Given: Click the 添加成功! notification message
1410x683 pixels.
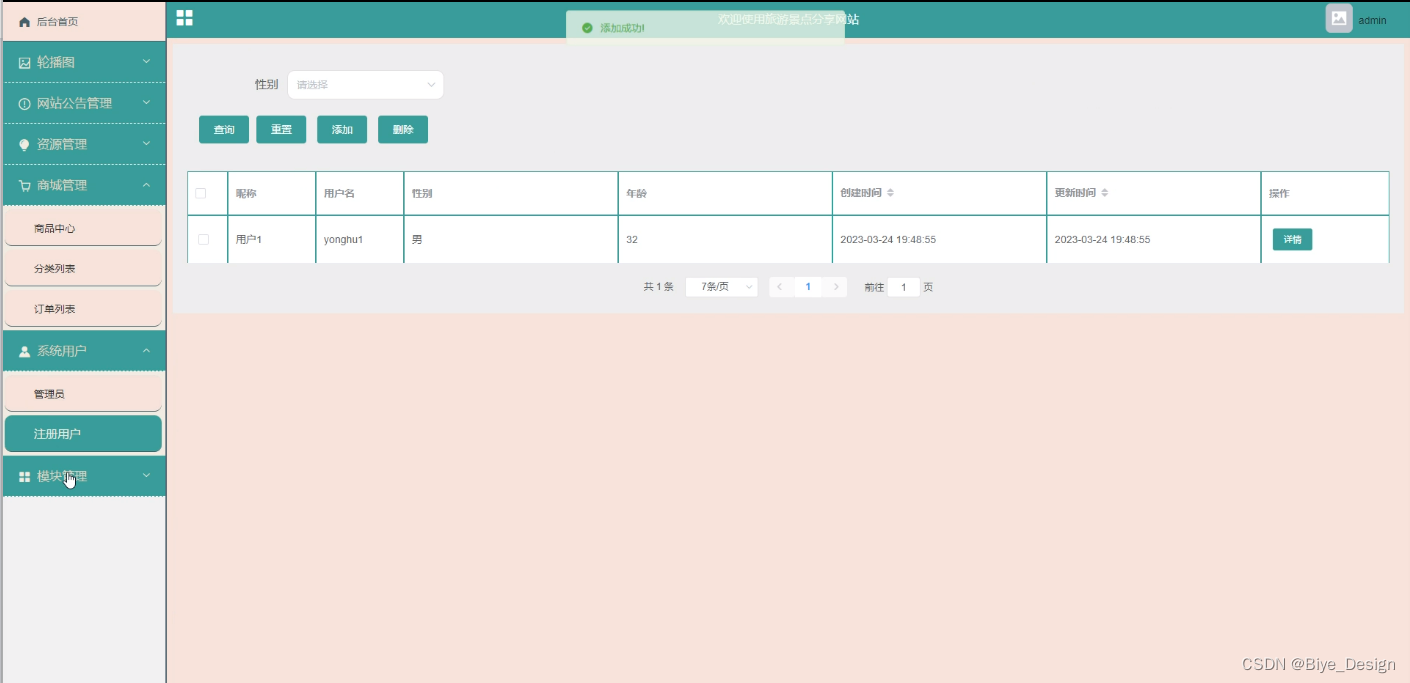Looking at the screenshot, I should pos(622,28).
